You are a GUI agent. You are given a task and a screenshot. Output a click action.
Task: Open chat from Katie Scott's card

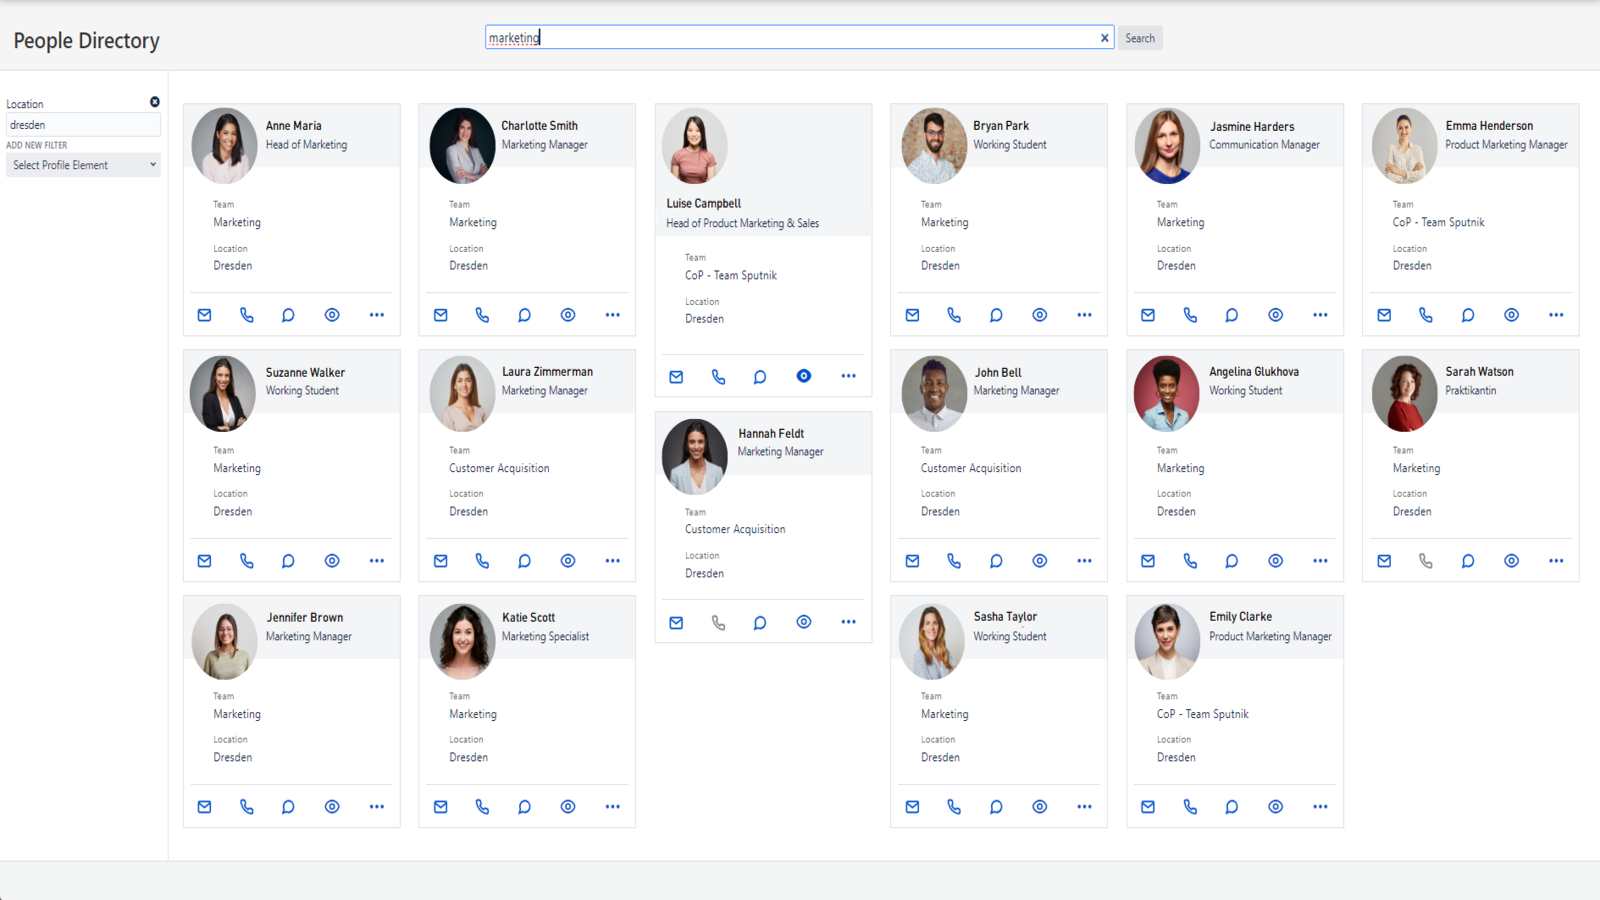[524, 807]
